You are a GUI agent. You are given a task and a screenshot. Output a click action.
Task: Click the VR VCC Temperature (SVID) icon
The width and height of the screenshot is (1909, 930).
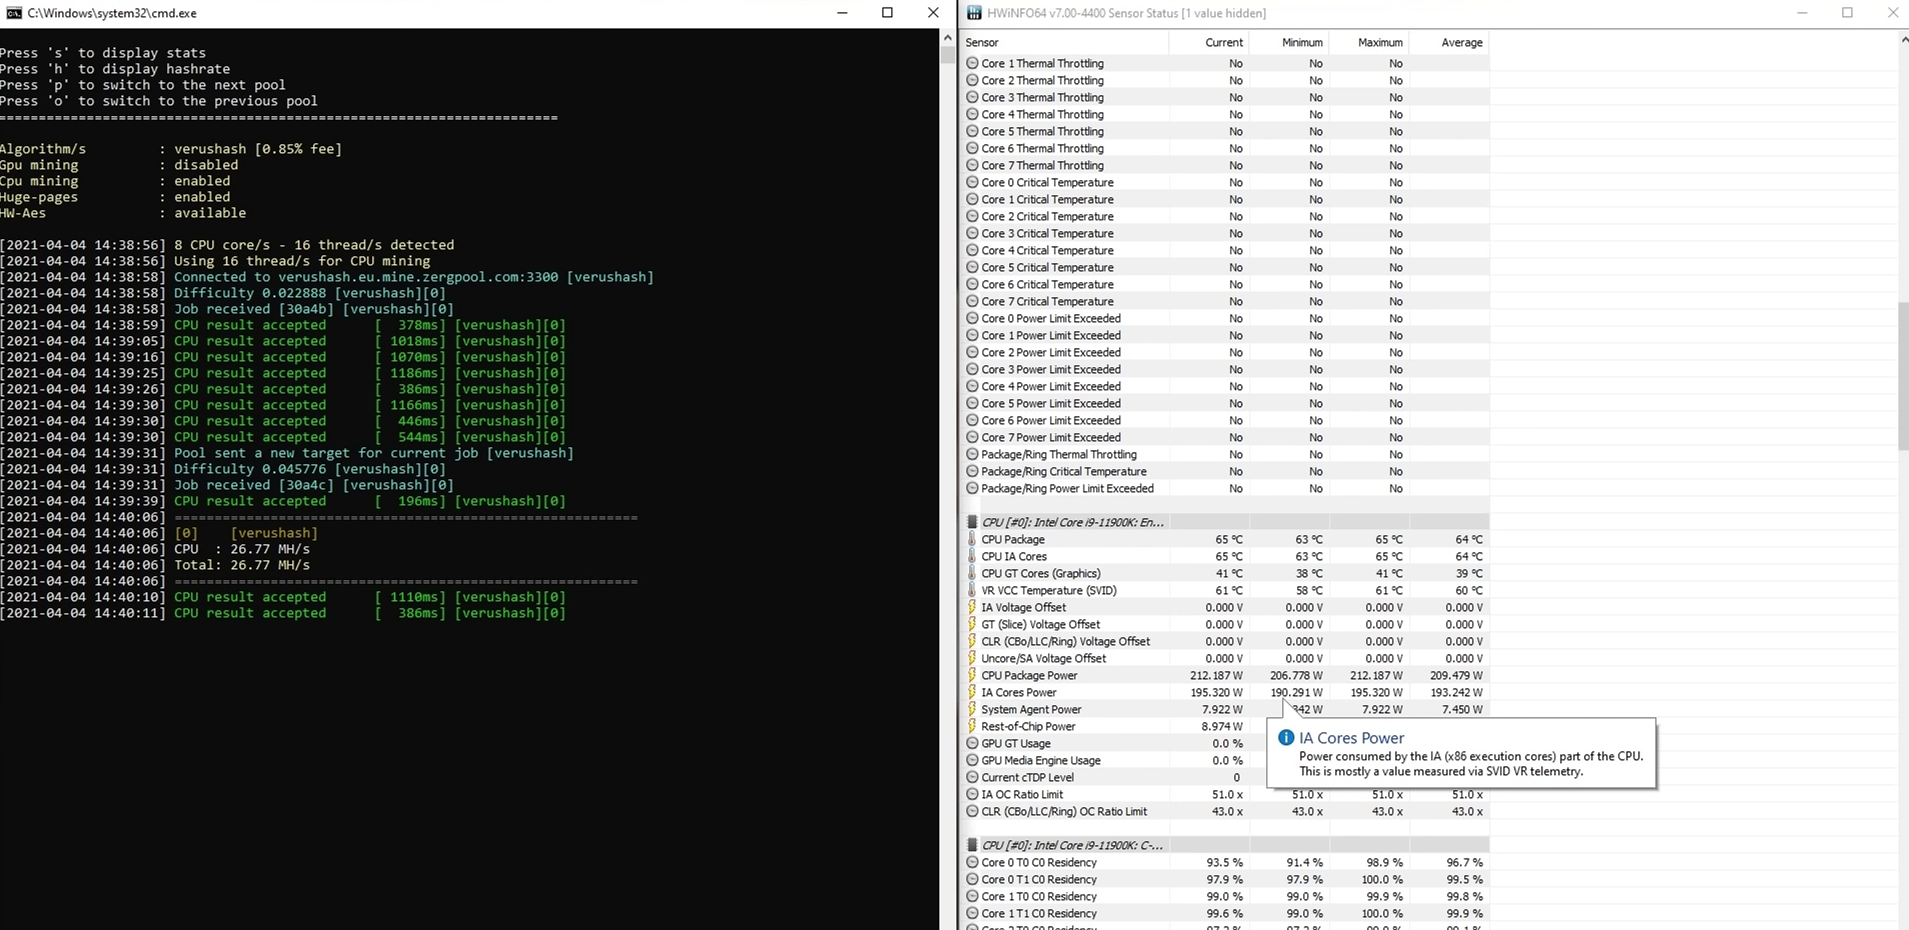click(972, 590)
